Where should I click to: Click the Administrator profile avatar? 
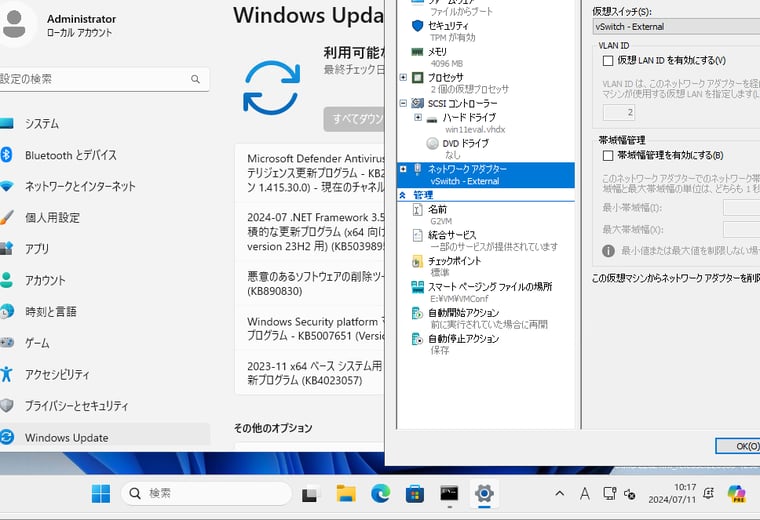[x=15, y=23]
